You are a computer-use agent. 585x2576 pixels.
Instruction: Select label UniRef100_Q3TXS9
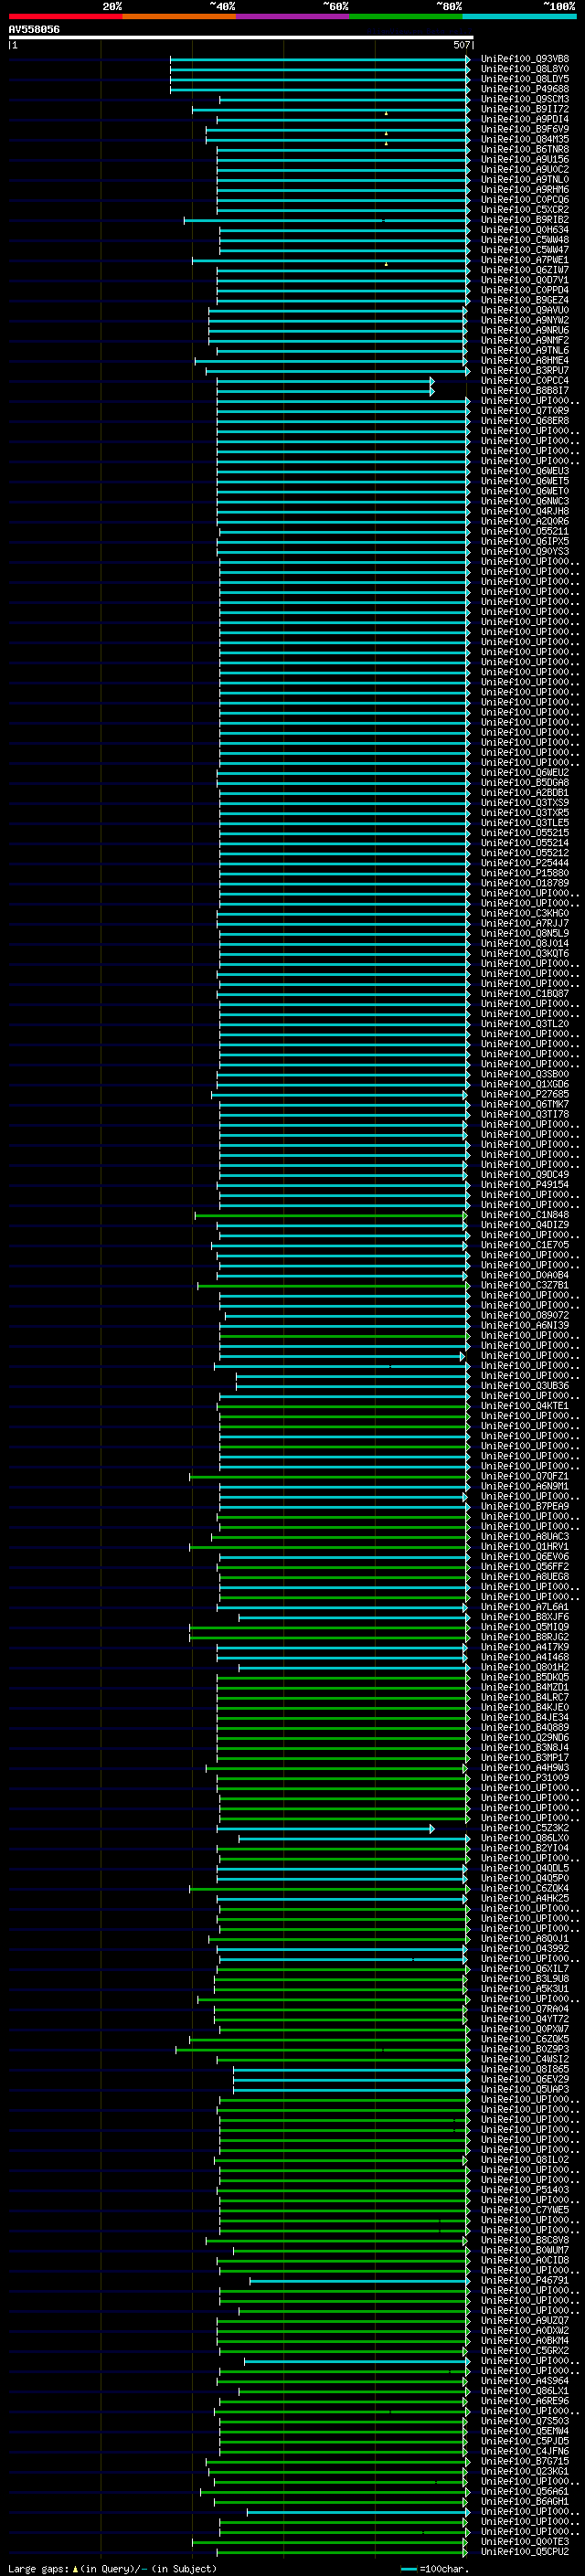[525, 803]
